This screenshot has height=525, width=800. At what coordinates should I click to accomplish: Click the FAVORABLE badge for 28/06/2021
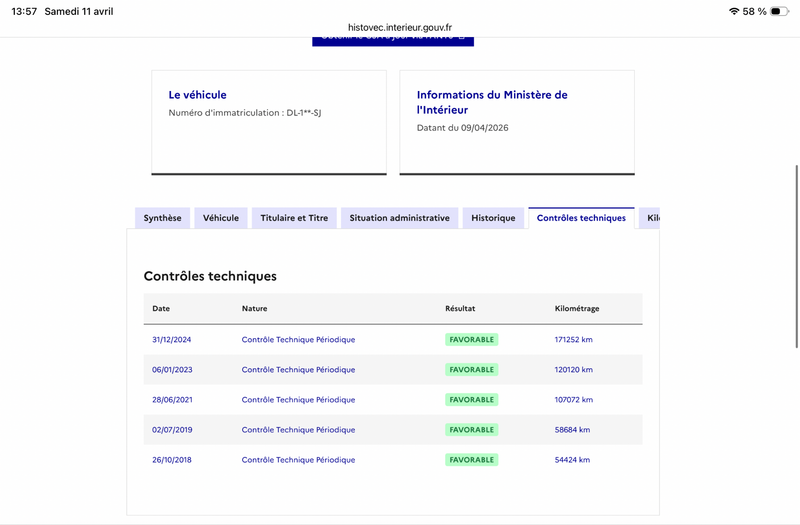pos(471,399)
